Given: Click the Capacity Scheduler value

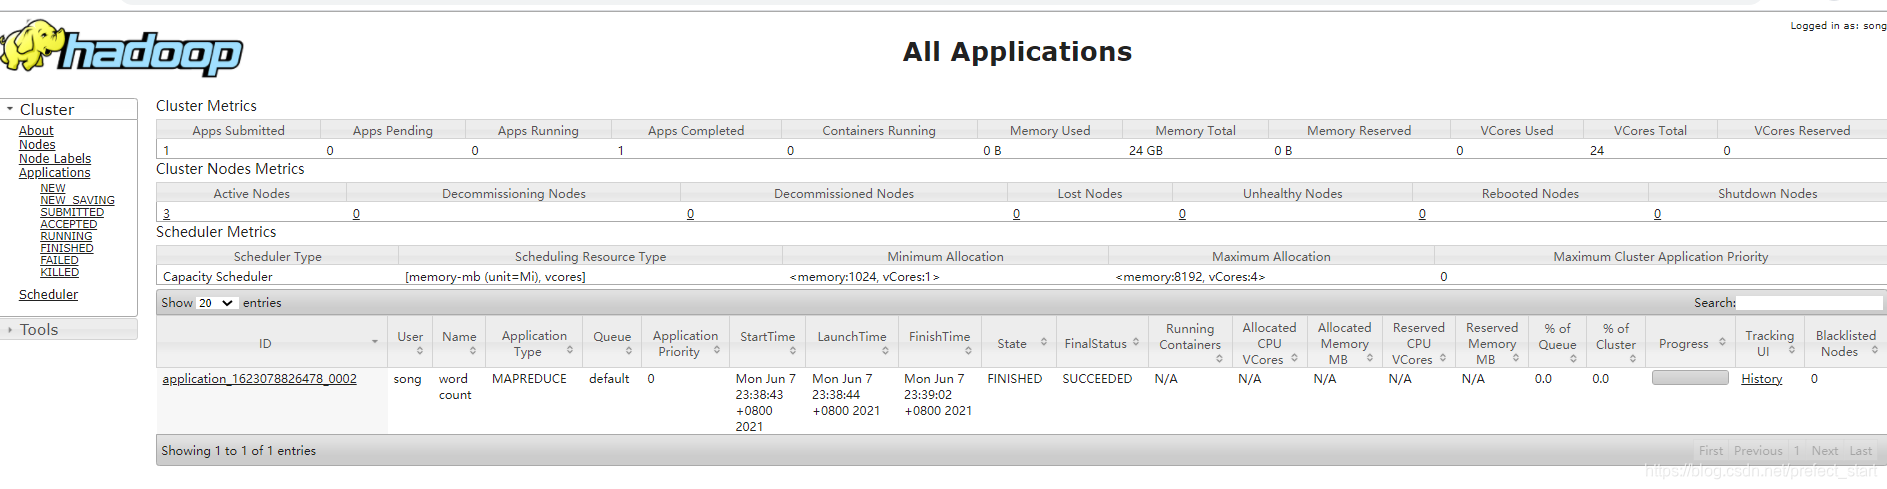Looking at the screenshot, I should (217, 277).
